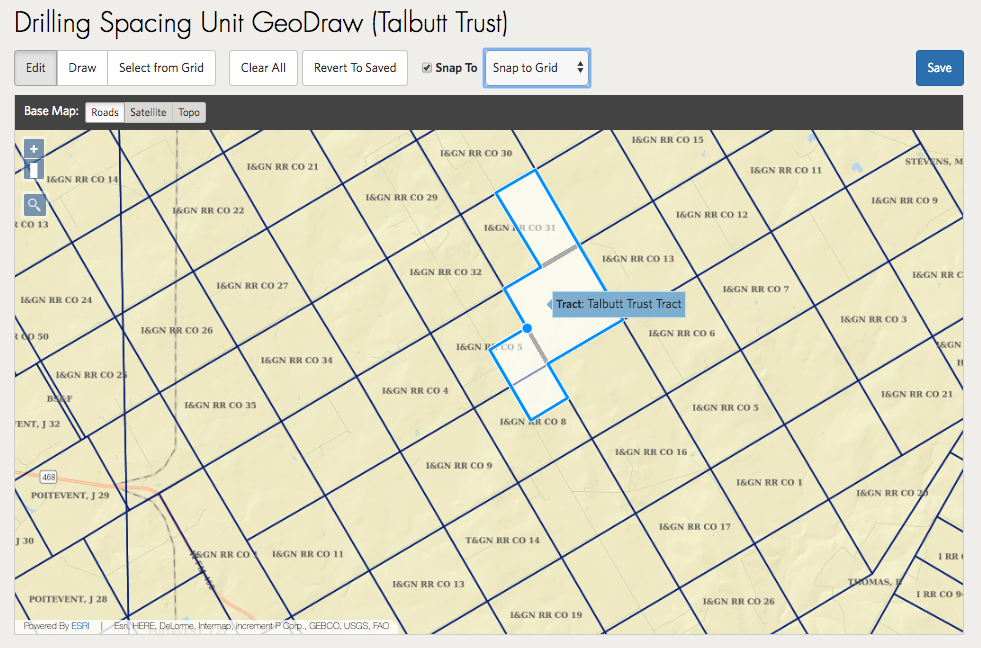Click the I&GN RR CO 29 label
The image size is (981, 648).
tap(402, 197)
